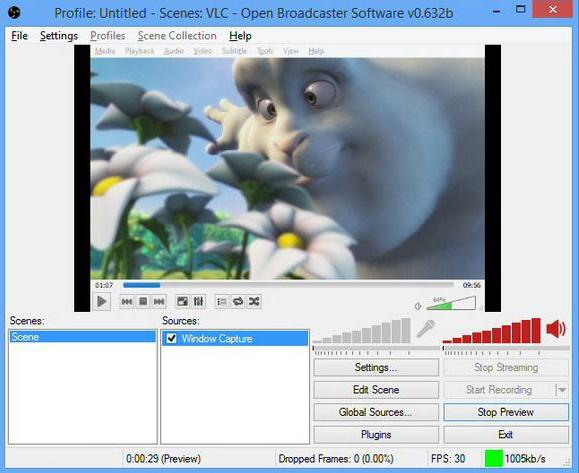Open VLC extended settings equalizer icon

[x=198, y=302]
